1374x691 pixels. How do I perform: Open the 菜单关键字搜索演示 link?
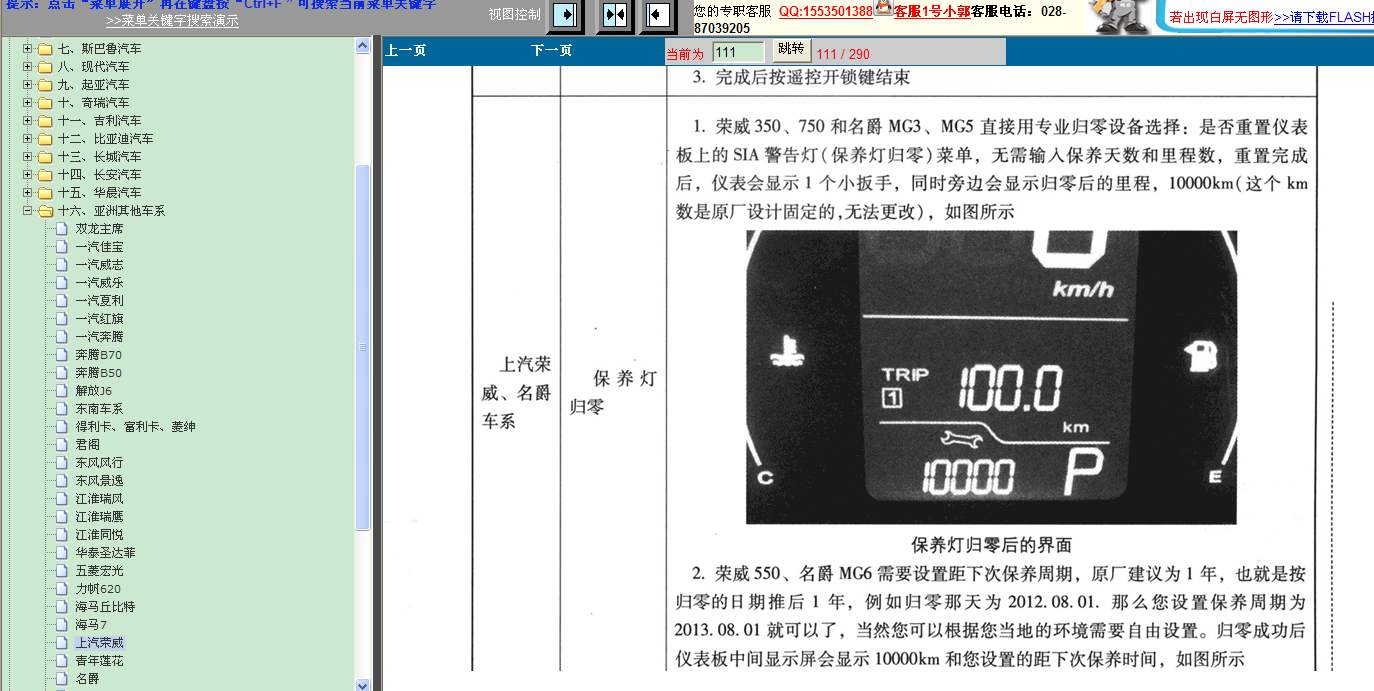coord(172,21)
